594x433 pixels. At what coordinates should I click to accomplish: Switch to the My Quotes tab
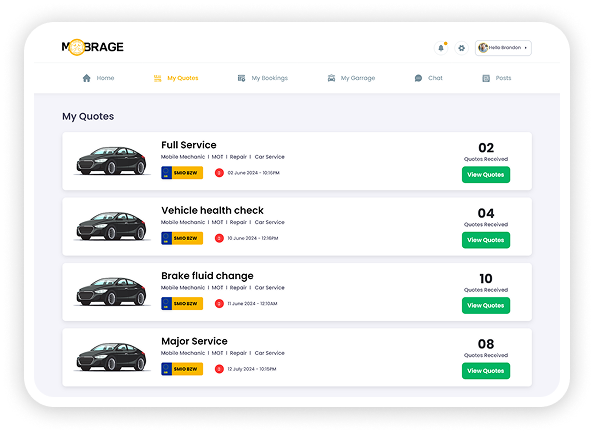point(176,78)
